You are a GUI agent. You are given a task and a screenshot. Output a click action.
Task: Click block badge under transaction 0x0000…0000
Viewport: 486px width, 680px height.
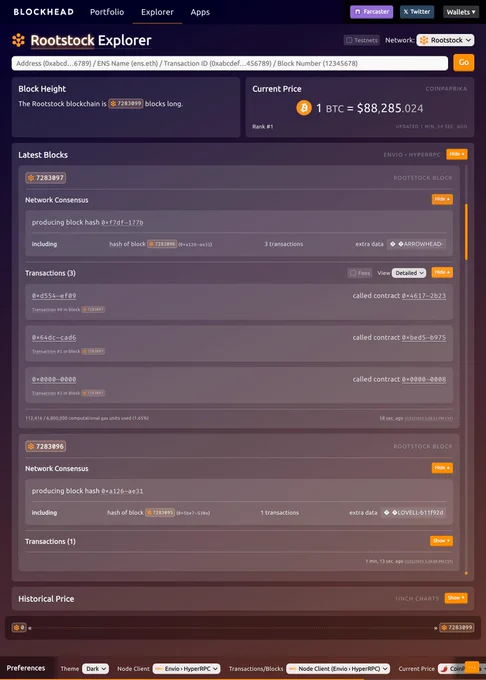click(x=93, y=393)
